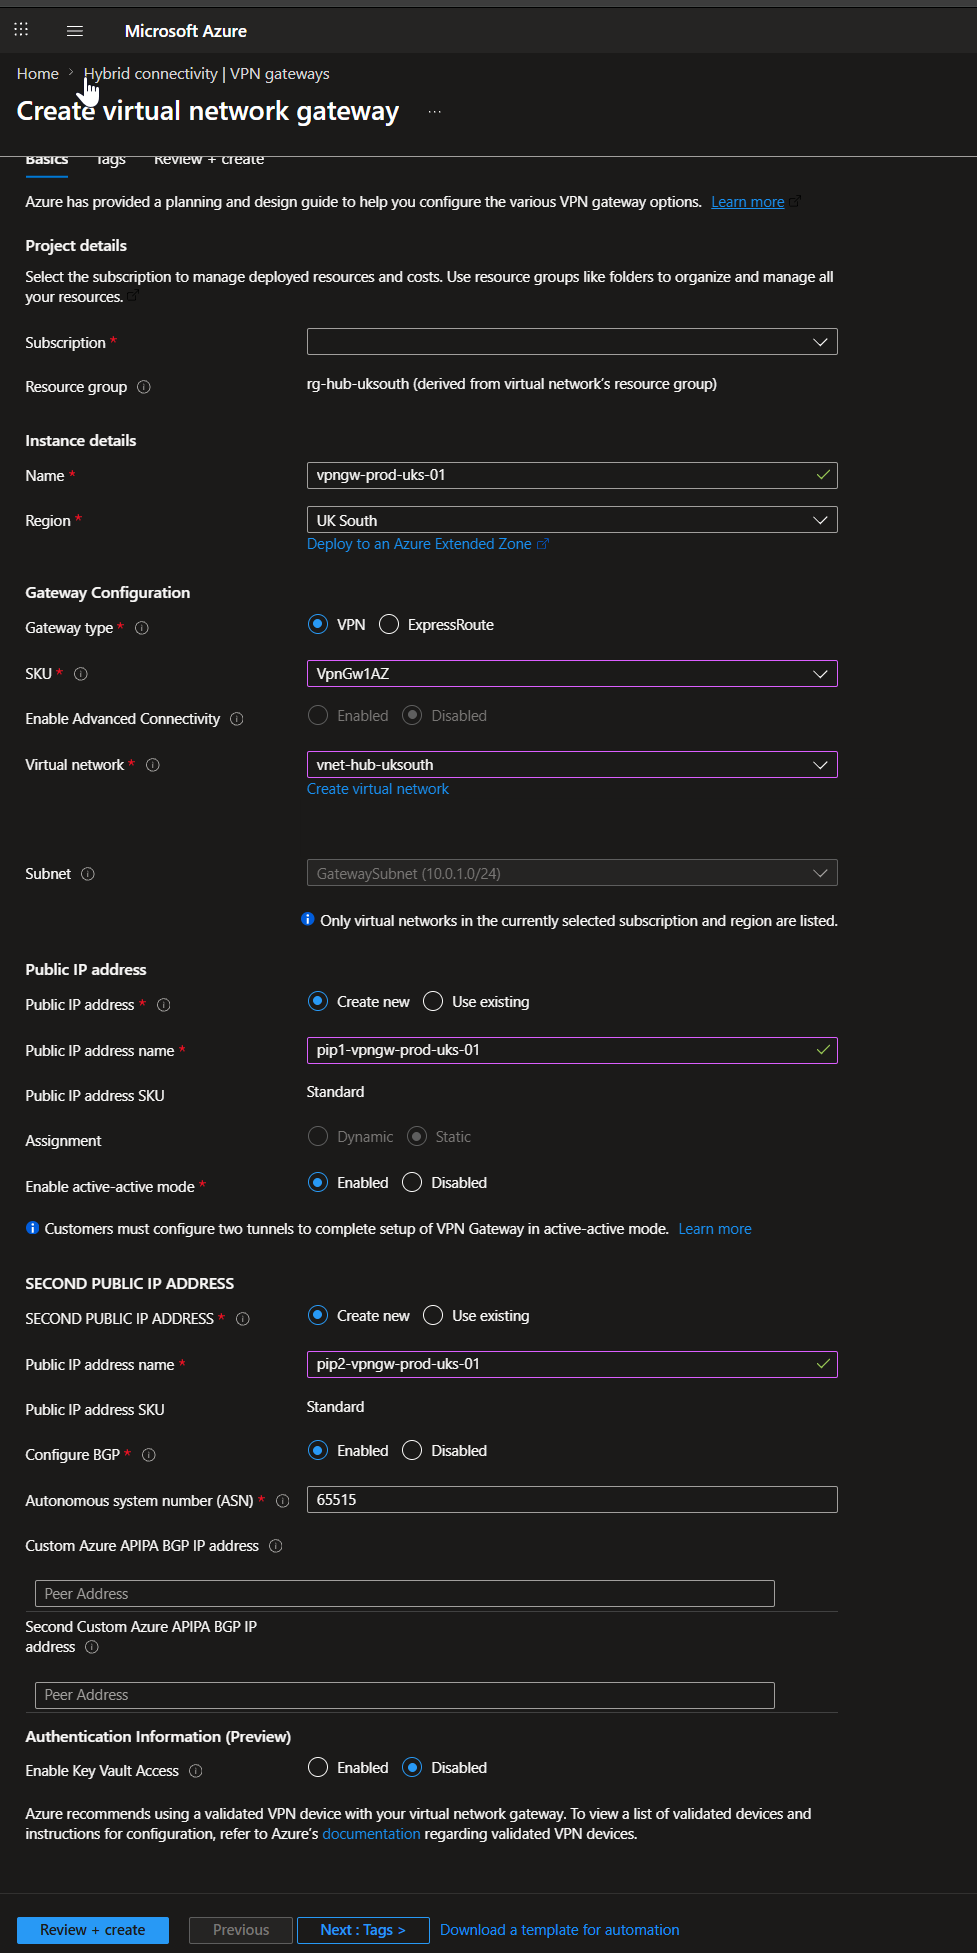Show info tooltip for Custom Azure APIPA BGP IP address

pyautogui.click(x=276, y=1546)
